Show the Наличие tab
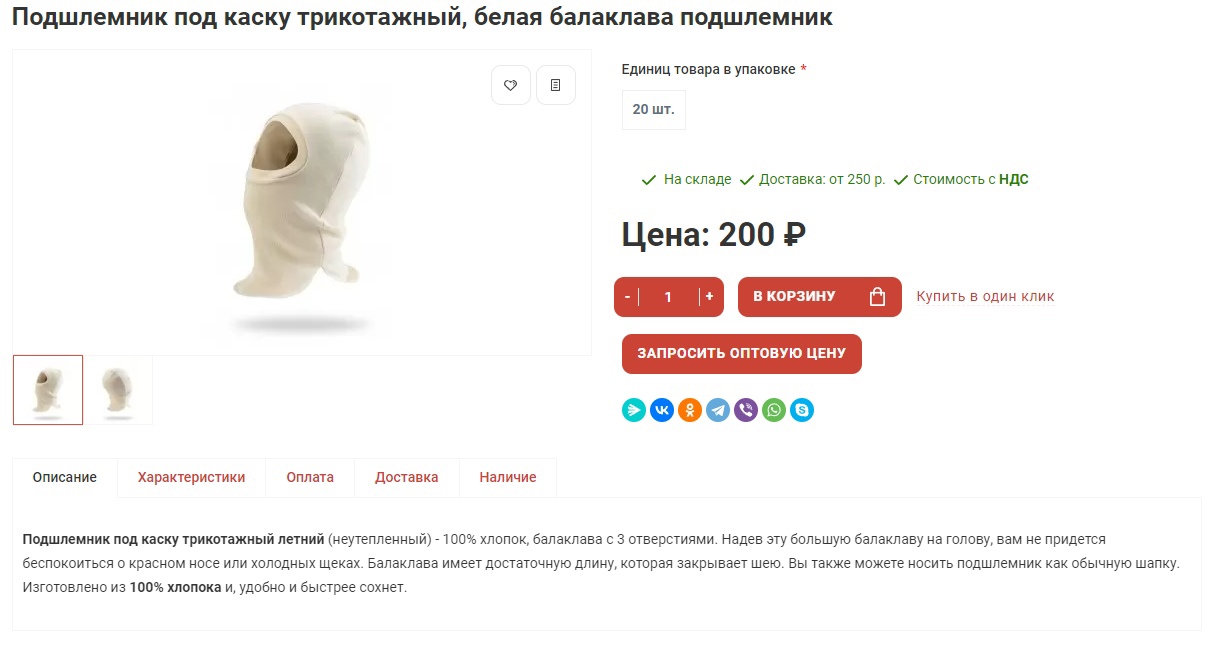1211x647 pixels. click(x=508, y=477)
